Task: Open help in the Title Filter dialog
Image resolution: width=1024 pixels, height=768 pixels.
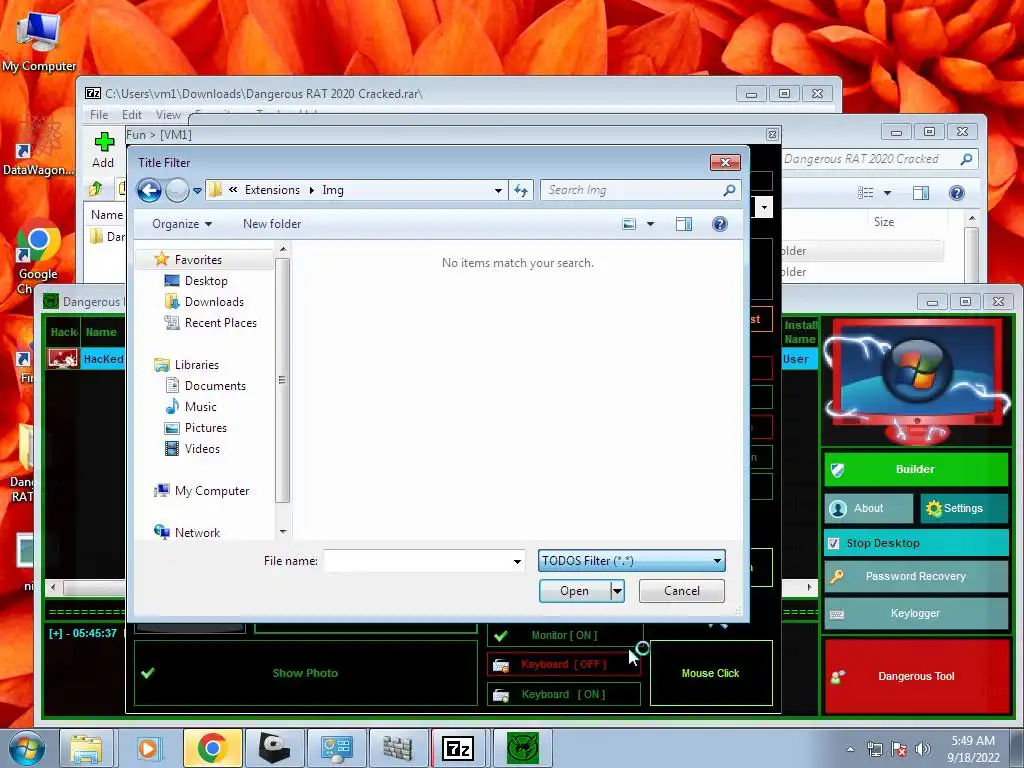Action: click(720, 224)
